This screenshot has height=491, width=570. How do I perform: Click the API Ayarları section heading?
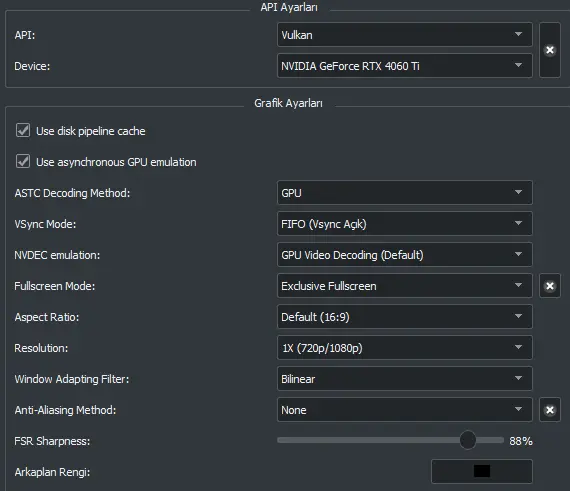289,7
